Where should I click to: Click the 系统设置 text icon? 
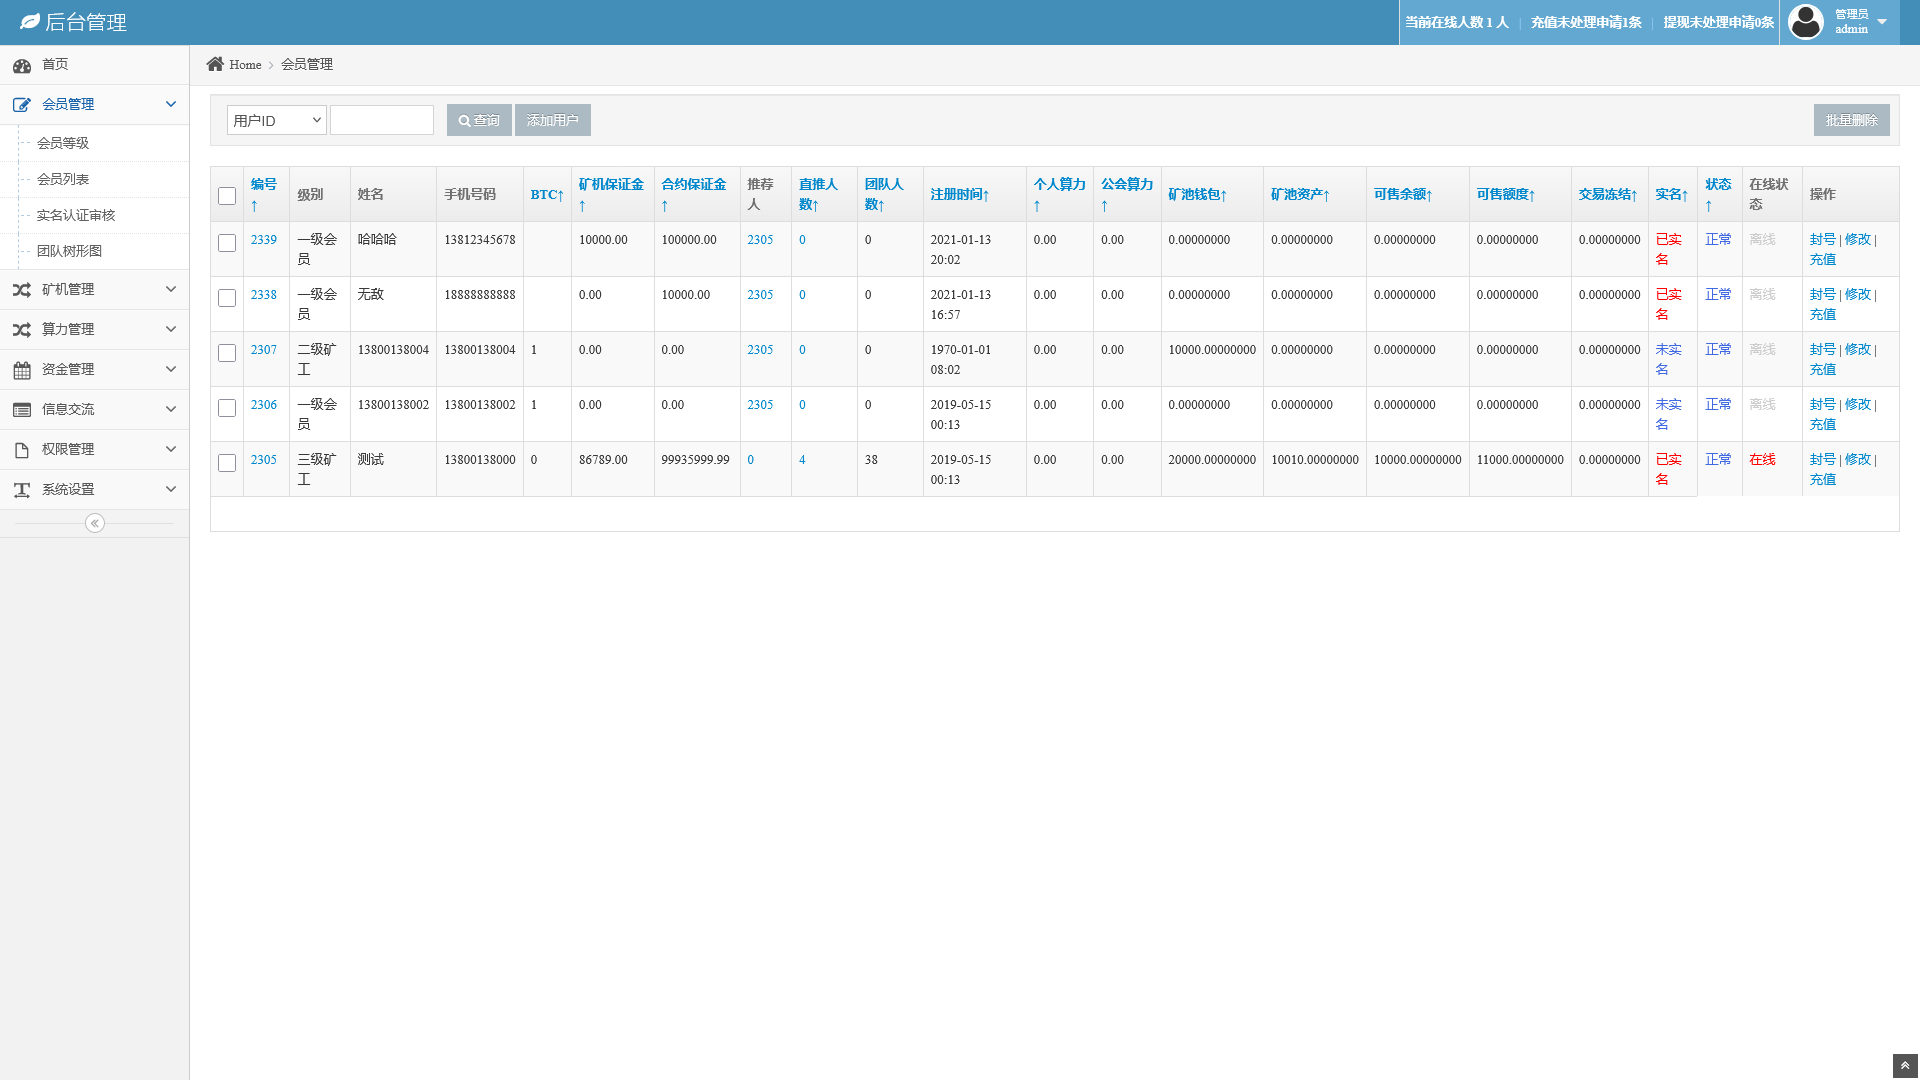(x=22, y=490)
